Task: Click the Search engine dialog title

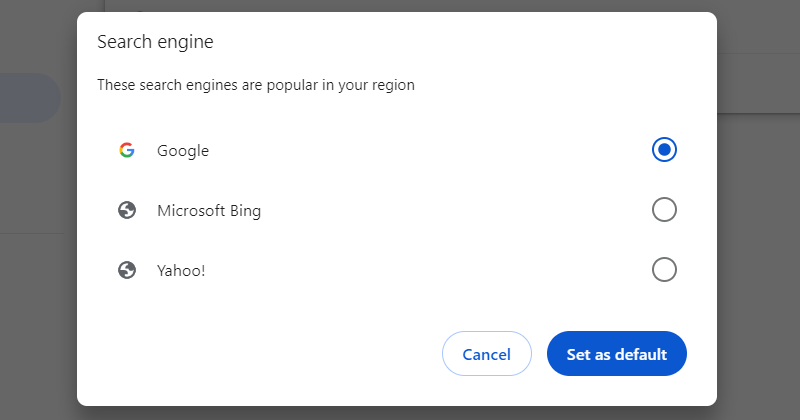Action: [x=155, y=42]
